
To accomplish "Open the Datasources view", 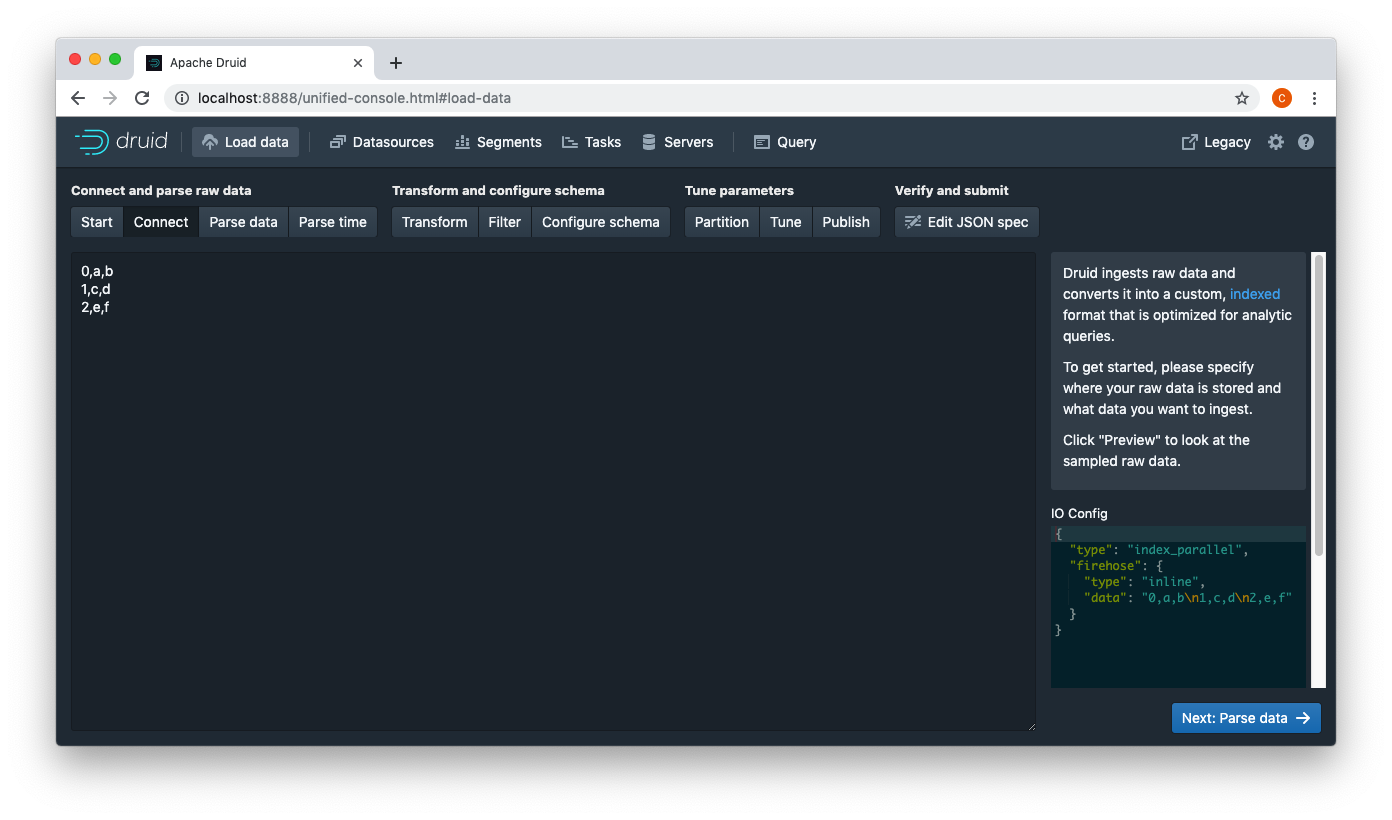I will tap(382, 142).
